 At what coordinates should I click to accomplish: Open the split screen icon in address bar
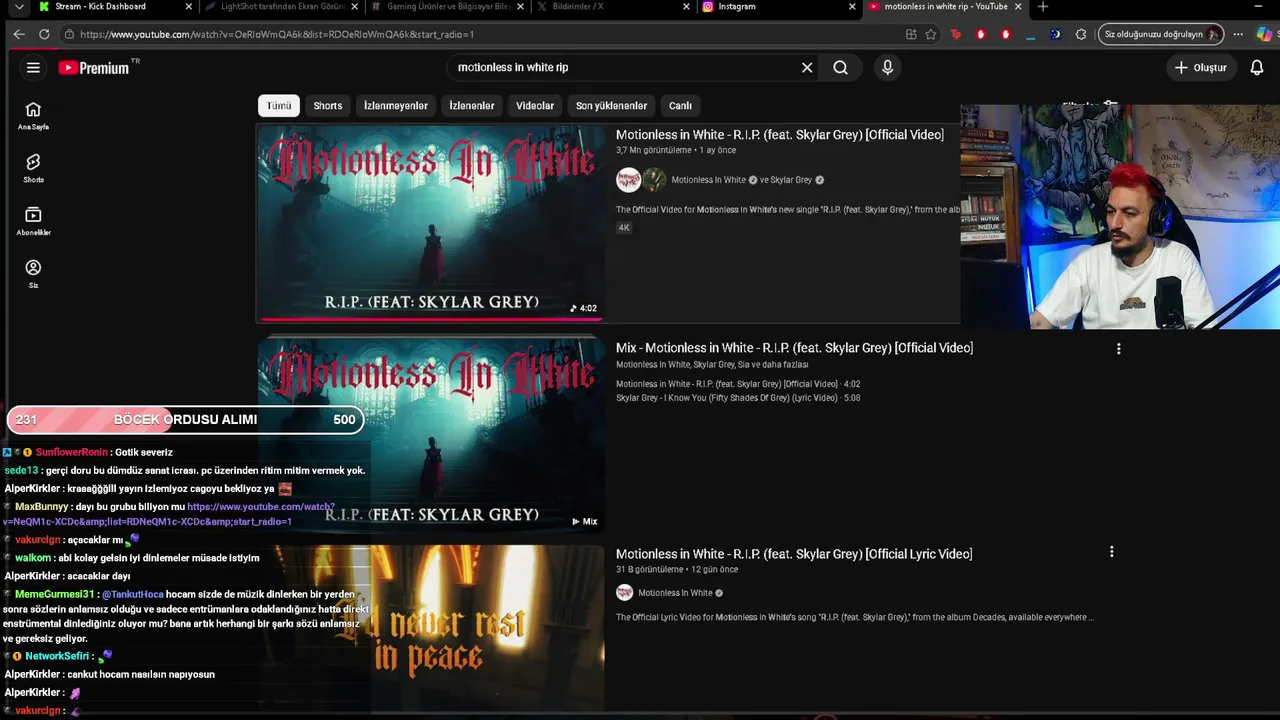[911, 34]
